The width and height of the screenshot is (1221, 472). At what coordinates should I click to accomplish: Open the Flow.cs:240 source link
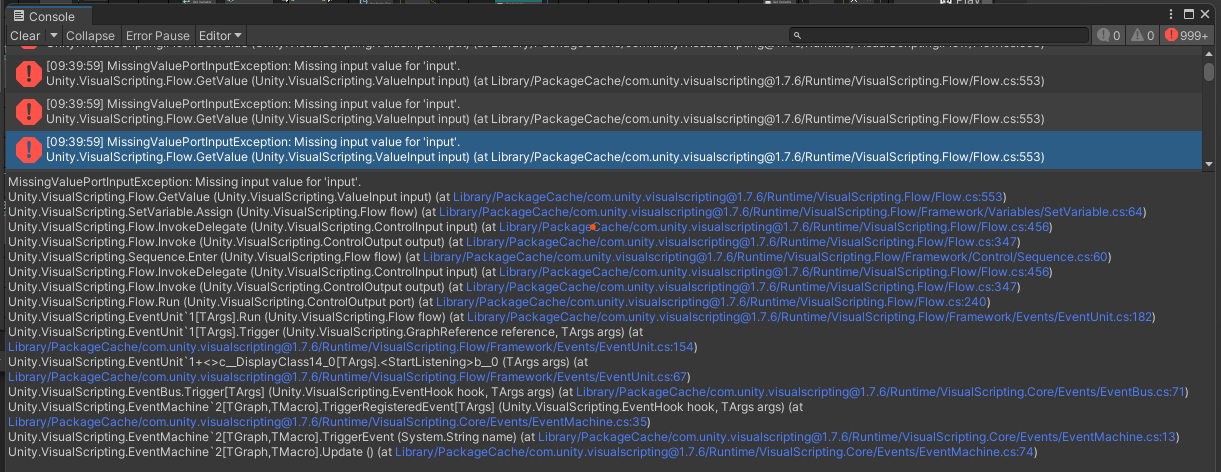click(x=711, y=302)
